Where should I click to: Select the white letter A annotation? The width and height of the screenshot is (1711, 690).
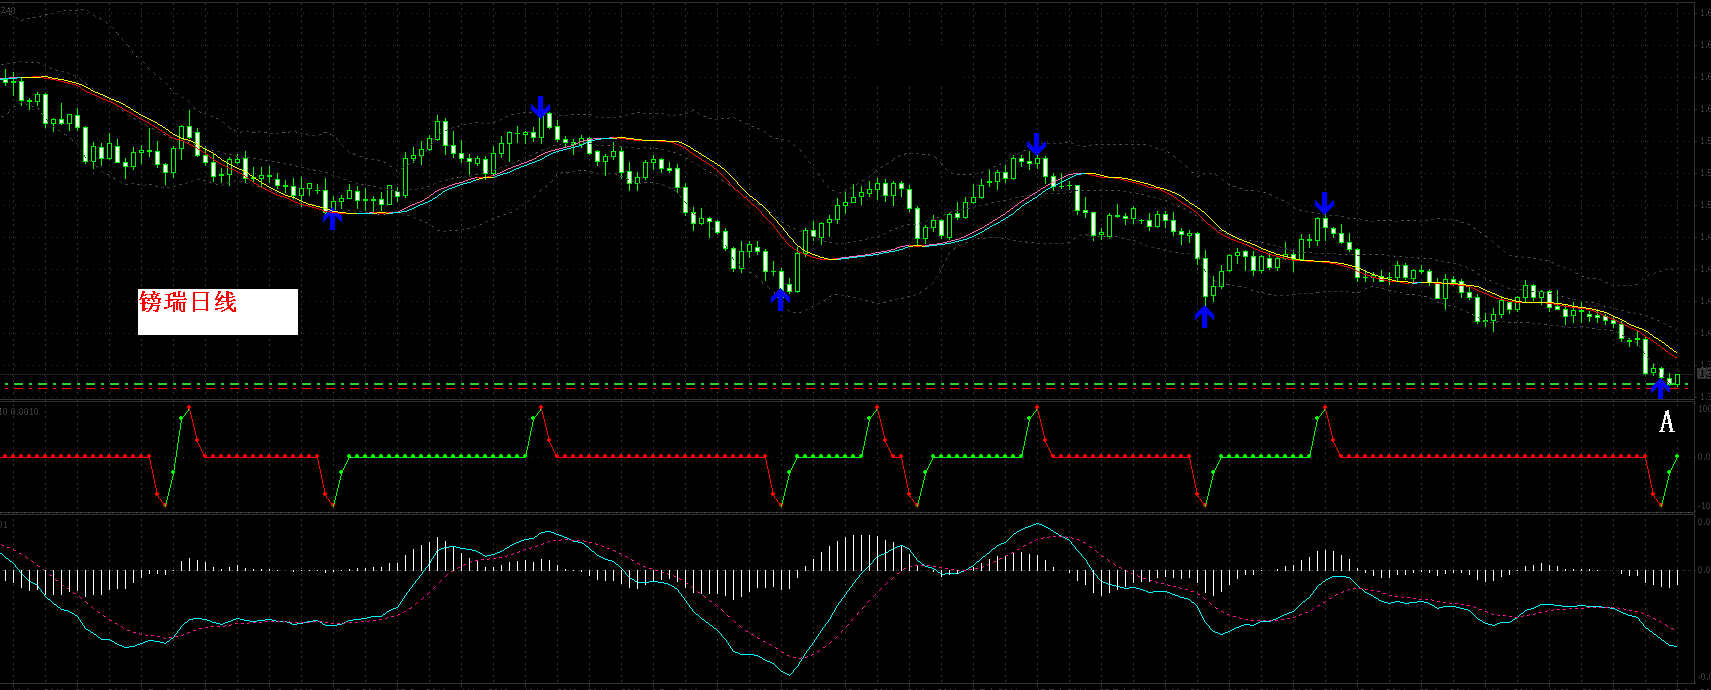(1666, 422)
